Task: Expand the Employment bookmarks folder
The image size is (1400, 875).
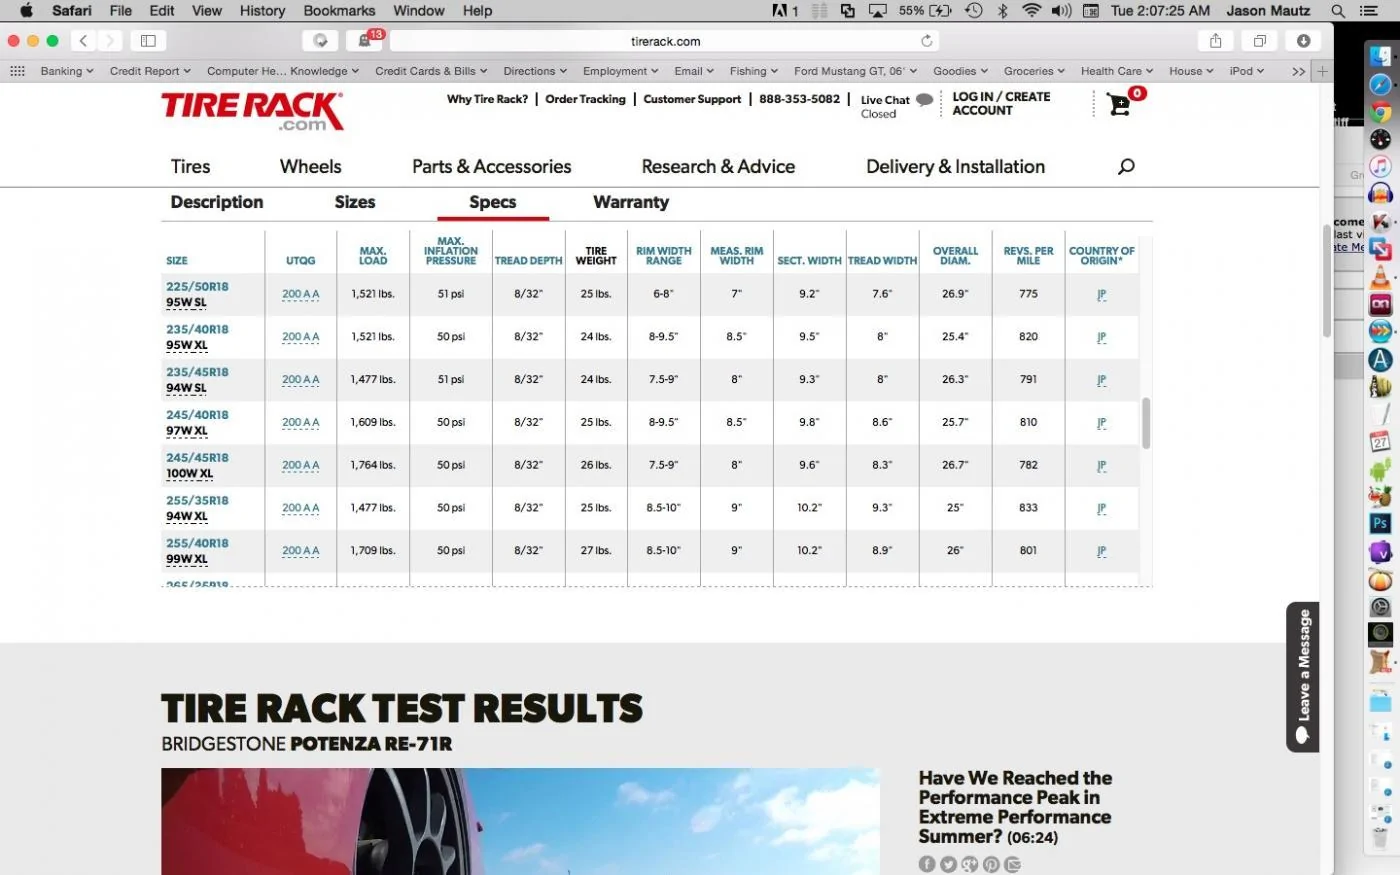Action: (620, 71)
